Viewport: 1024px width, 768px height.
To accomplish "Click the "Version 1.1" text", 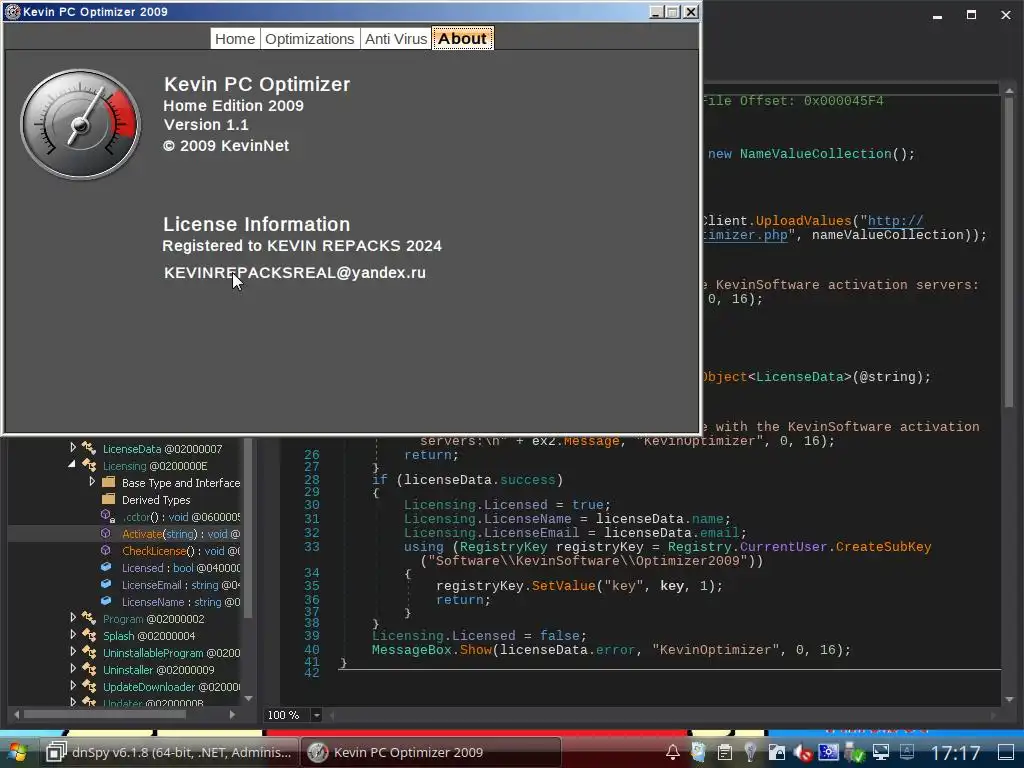I will [206, 125].
